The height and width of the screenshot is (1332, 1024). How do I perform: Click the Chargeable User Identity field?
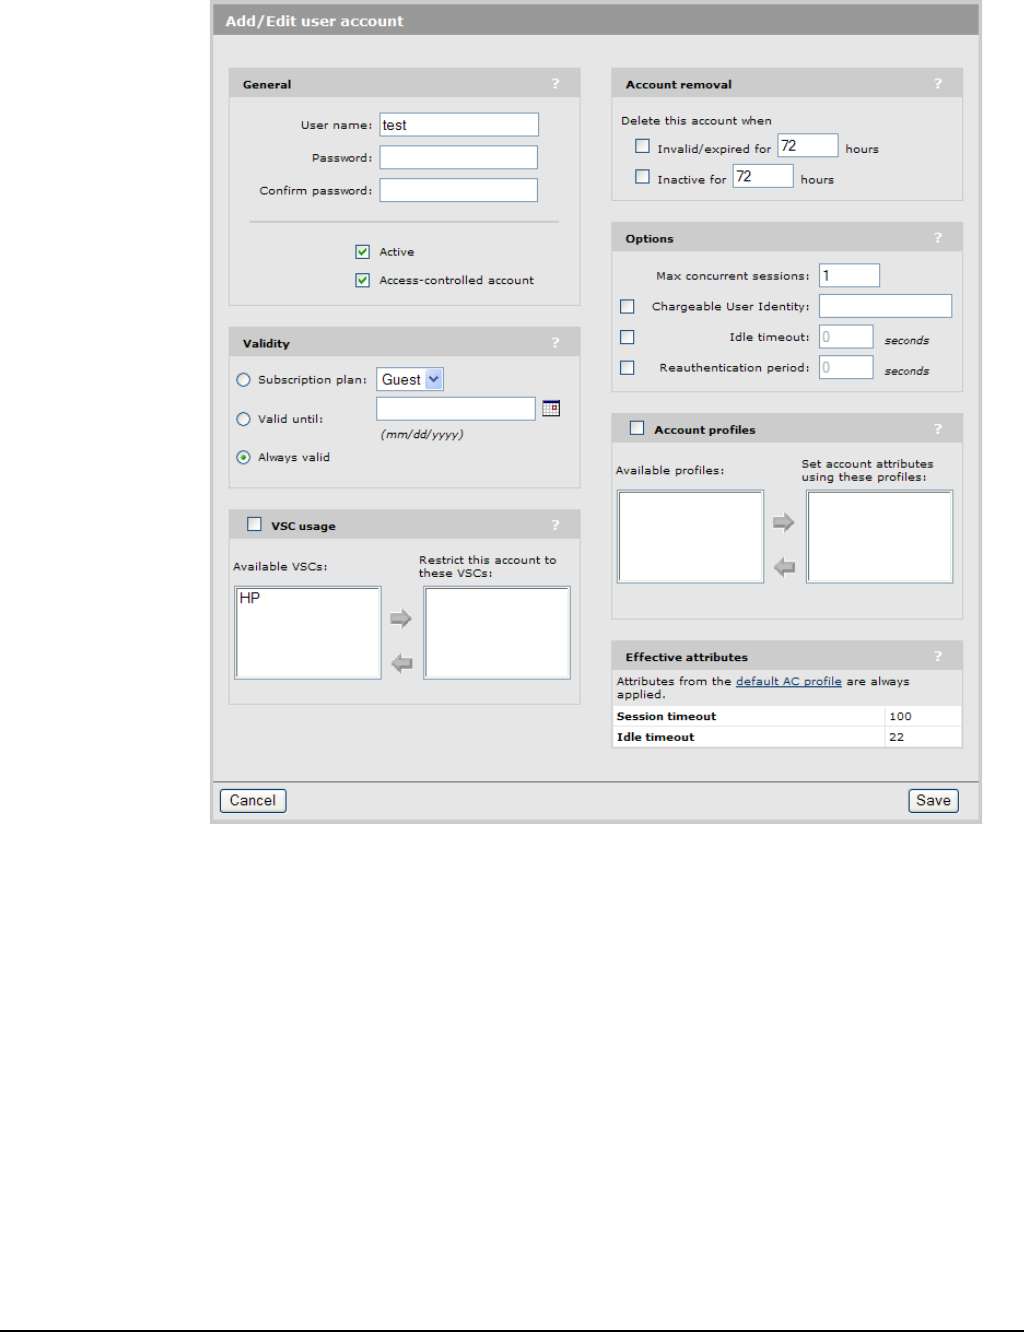point(886,306)
